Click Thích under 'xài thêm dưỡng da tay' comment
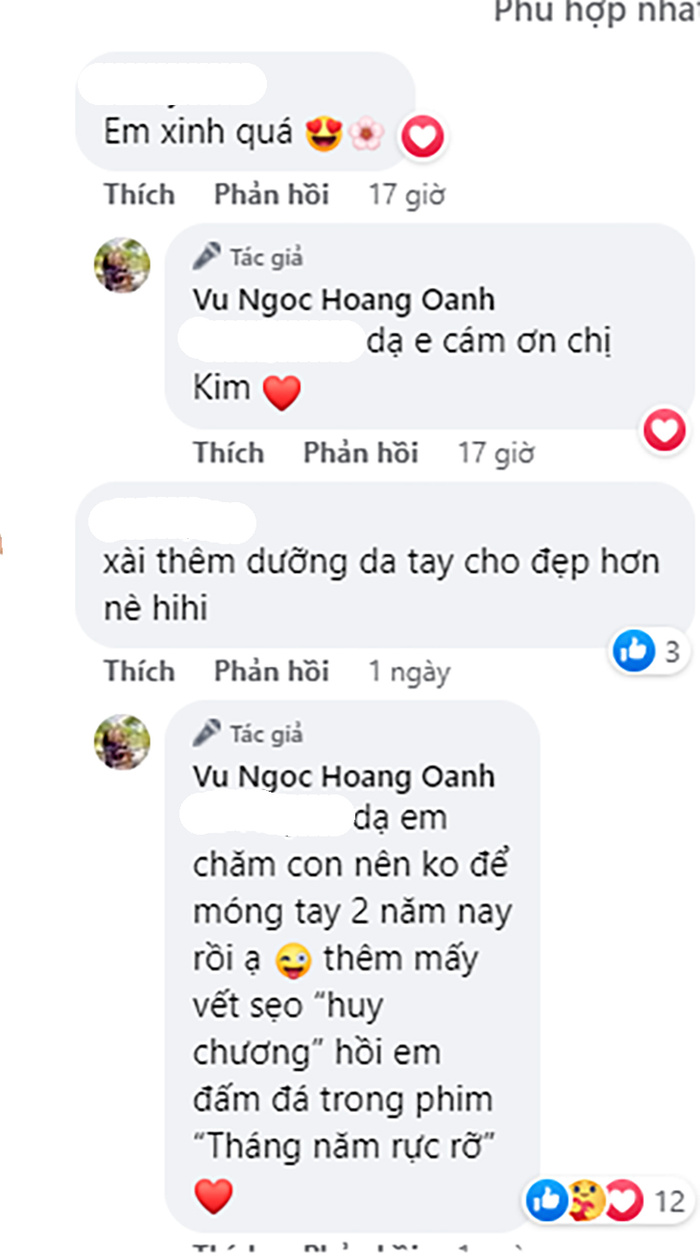Image resolution: width=700 pixels, height=1259 pixels. 139,671
